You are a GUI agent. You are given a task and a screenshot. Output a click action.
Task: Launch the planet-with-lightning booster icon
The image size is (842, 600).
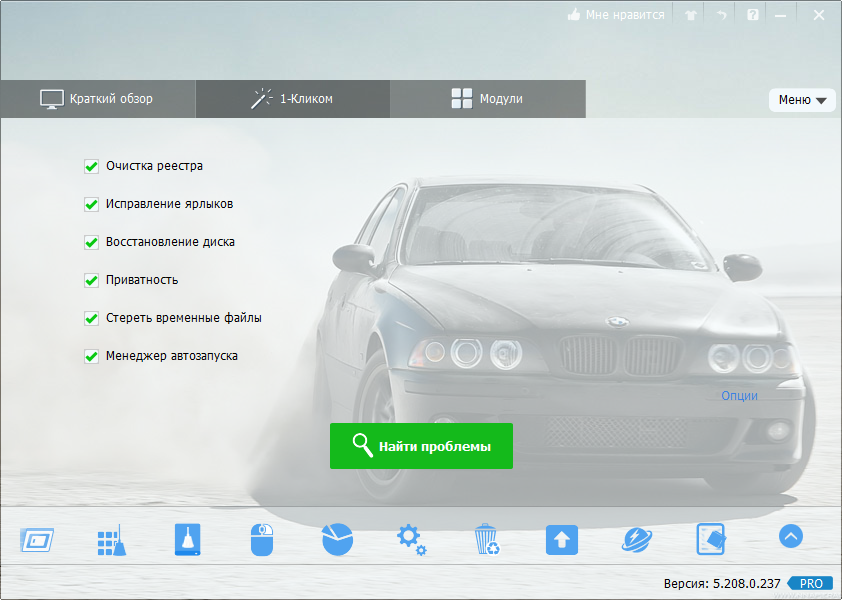tap(637, 540)
